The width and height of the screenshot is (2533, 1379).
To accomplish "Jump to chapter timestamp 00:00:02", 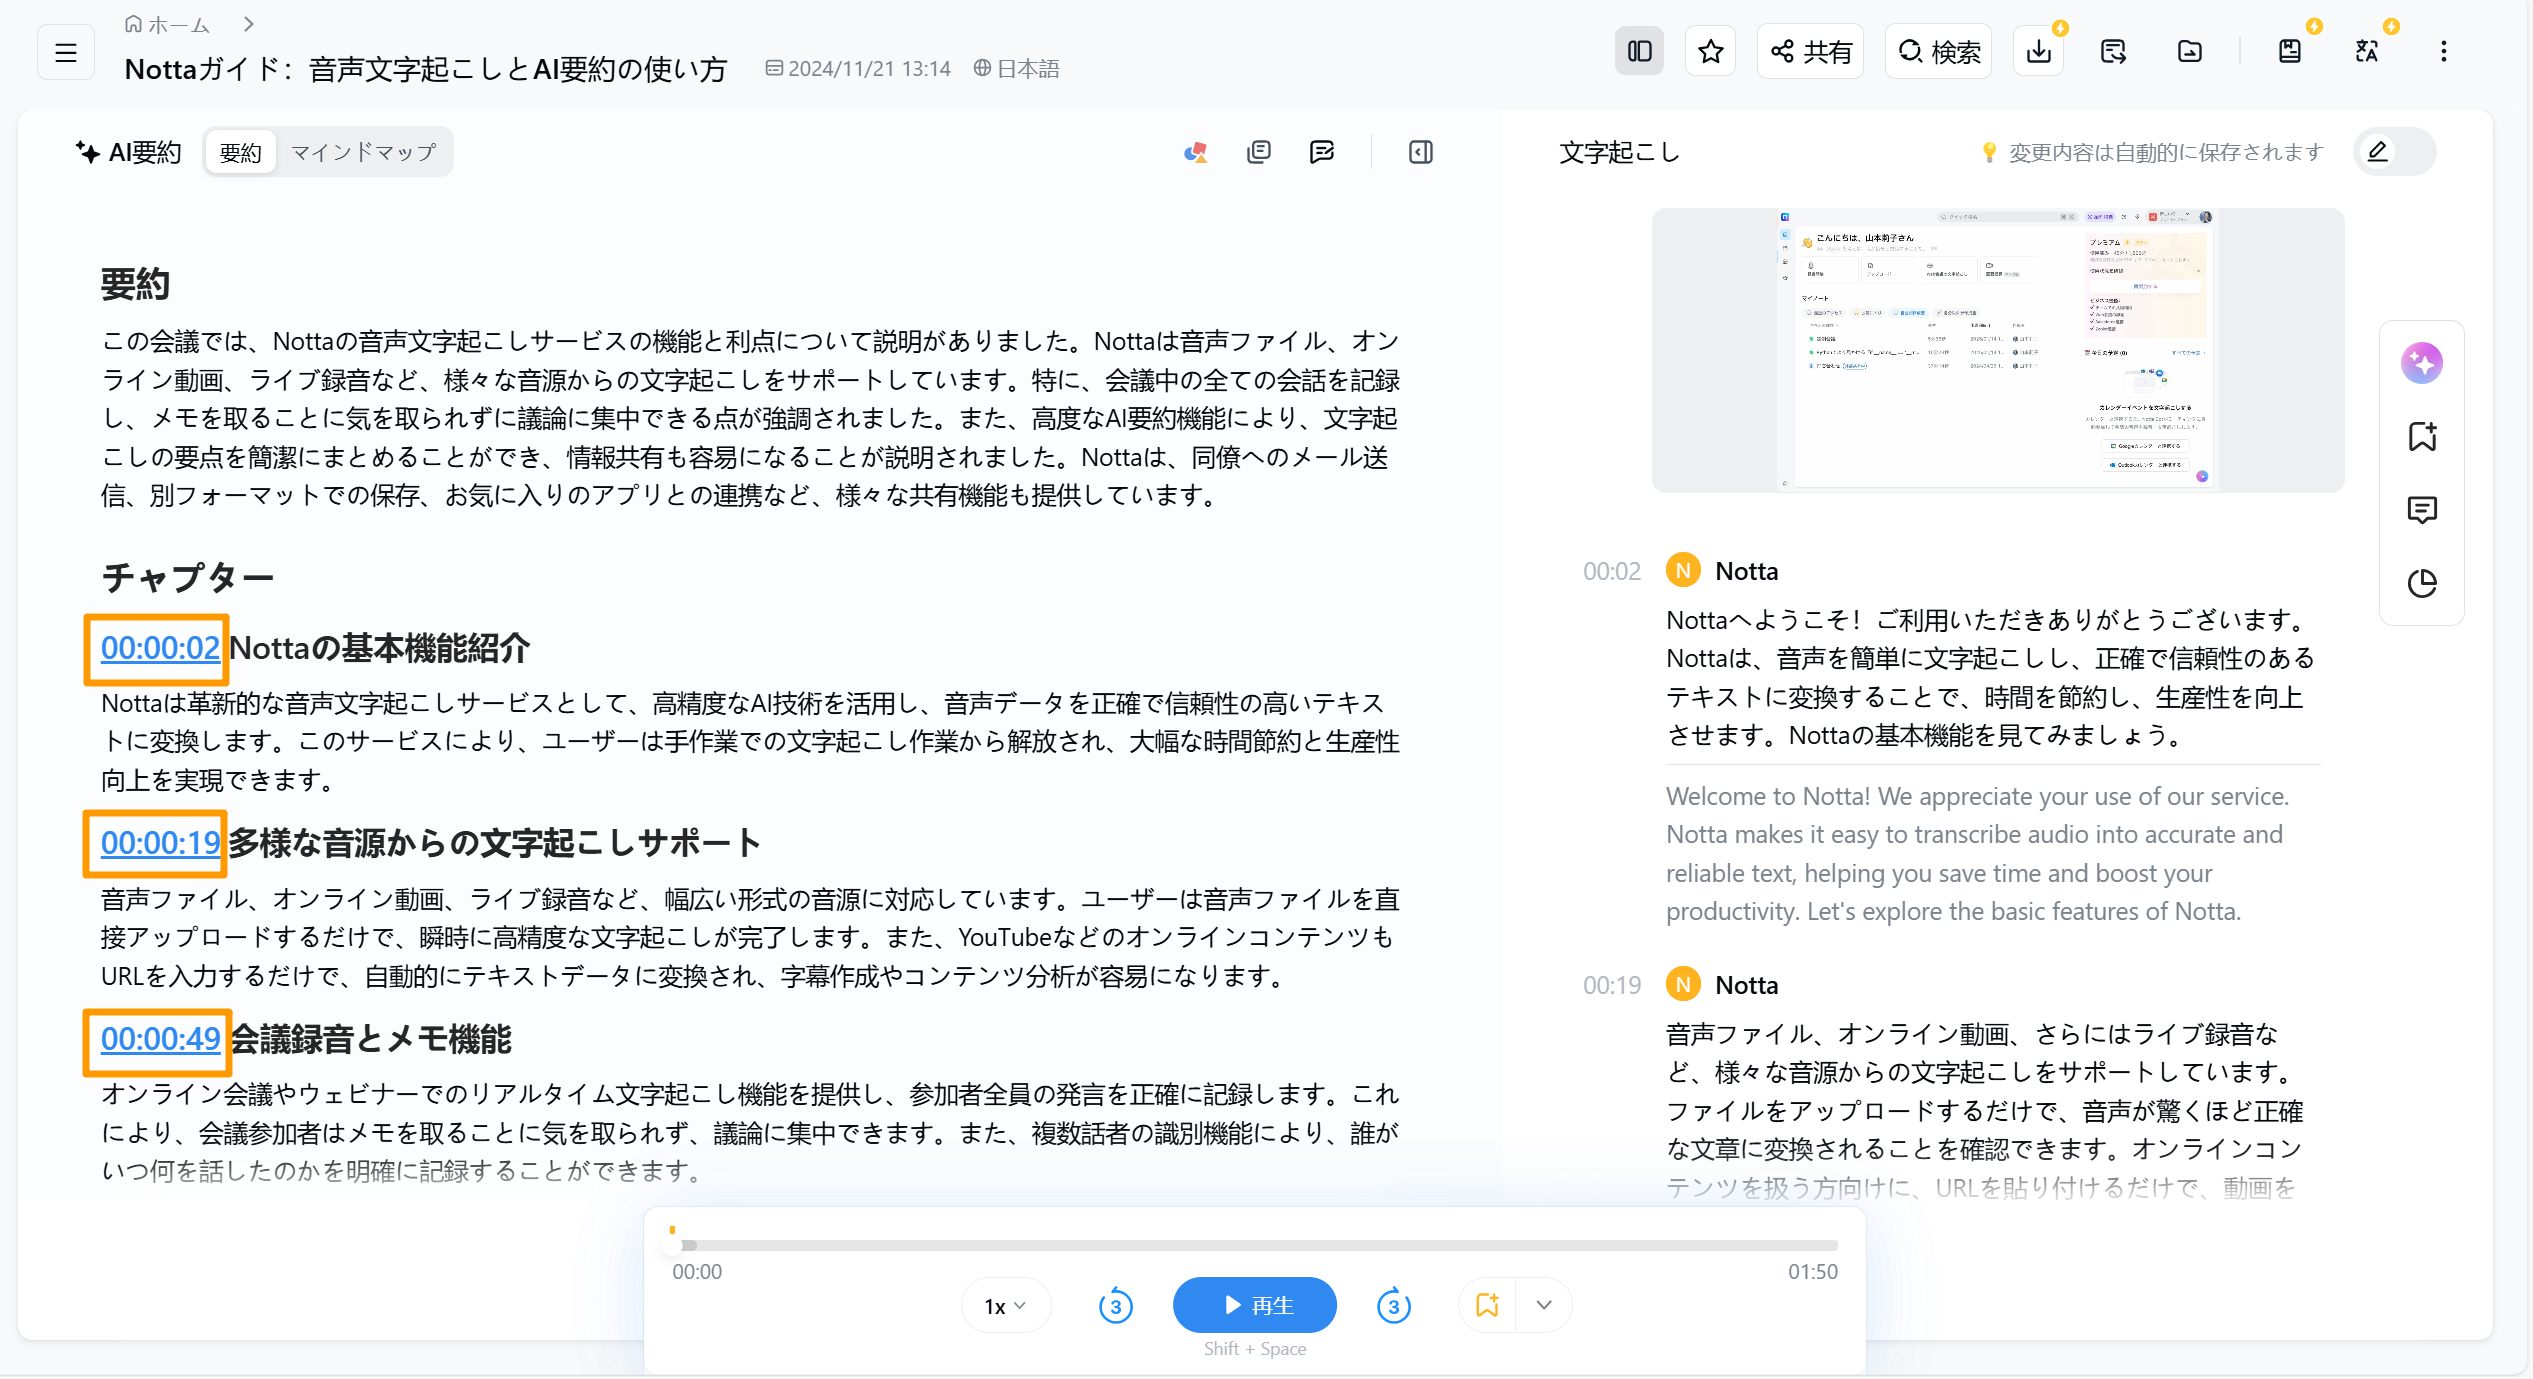I will pos(160,648).
